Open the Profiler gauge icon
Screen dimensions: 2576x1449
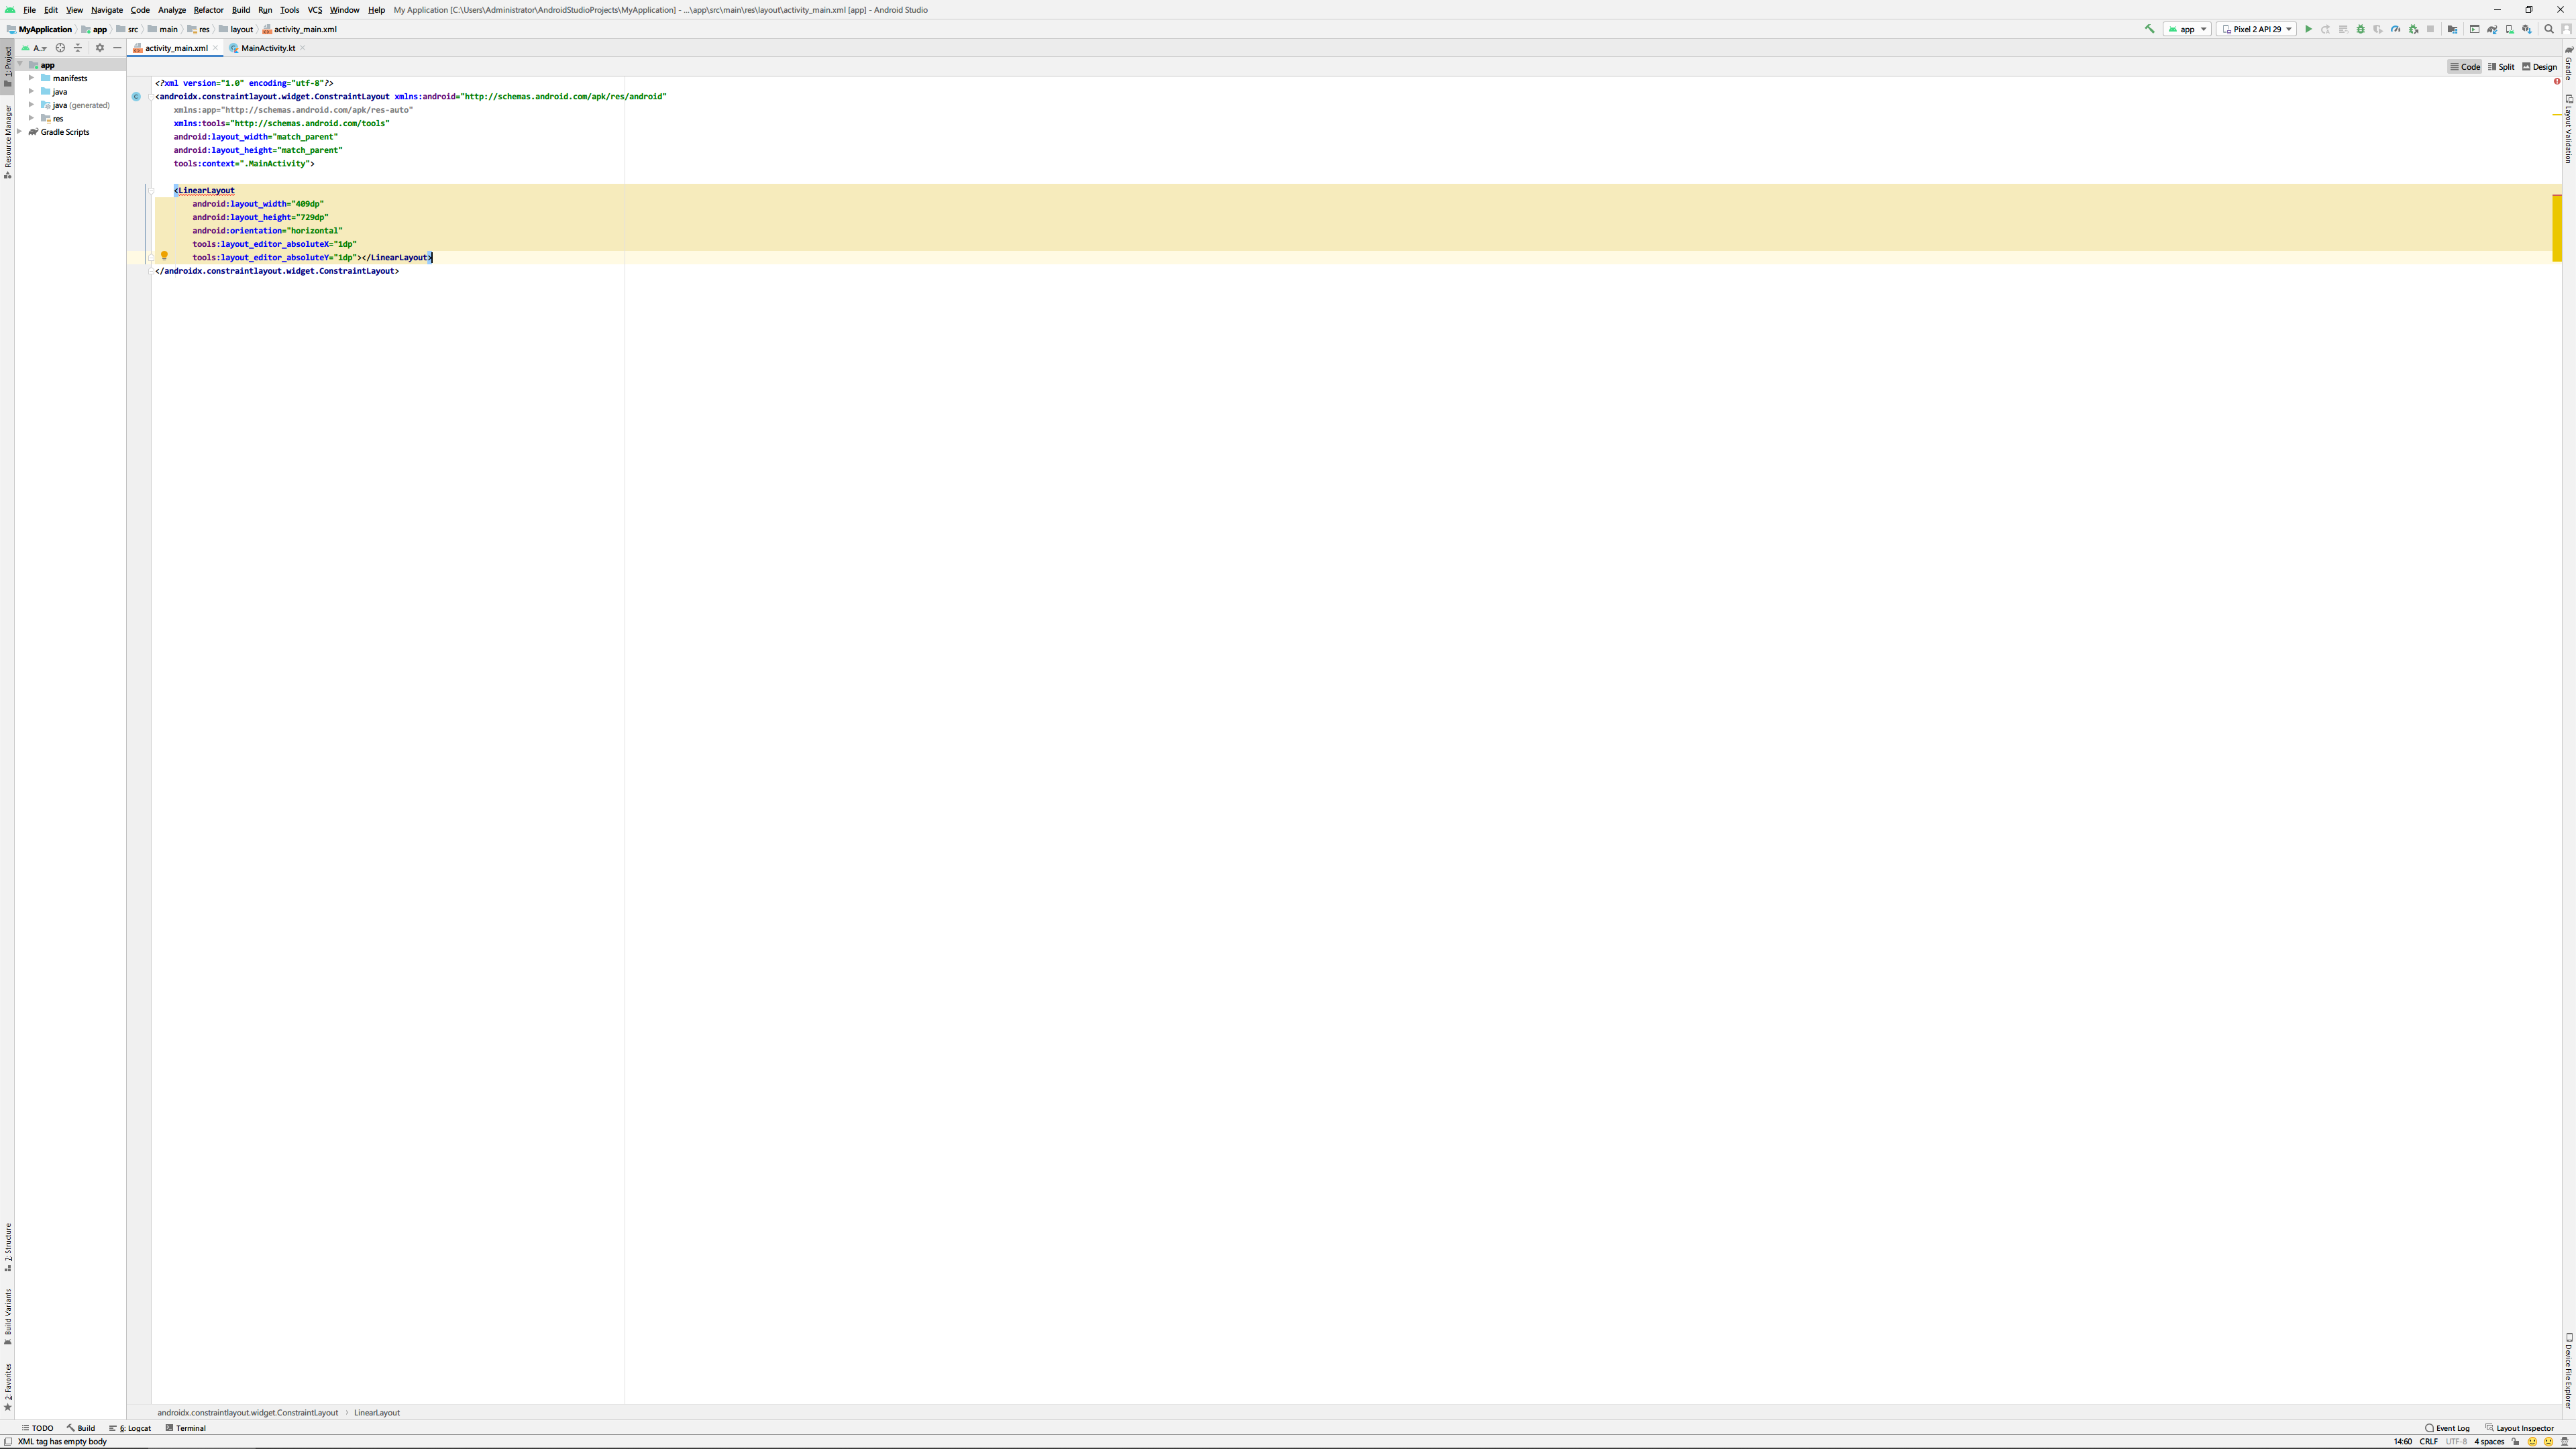point(2396,29)
